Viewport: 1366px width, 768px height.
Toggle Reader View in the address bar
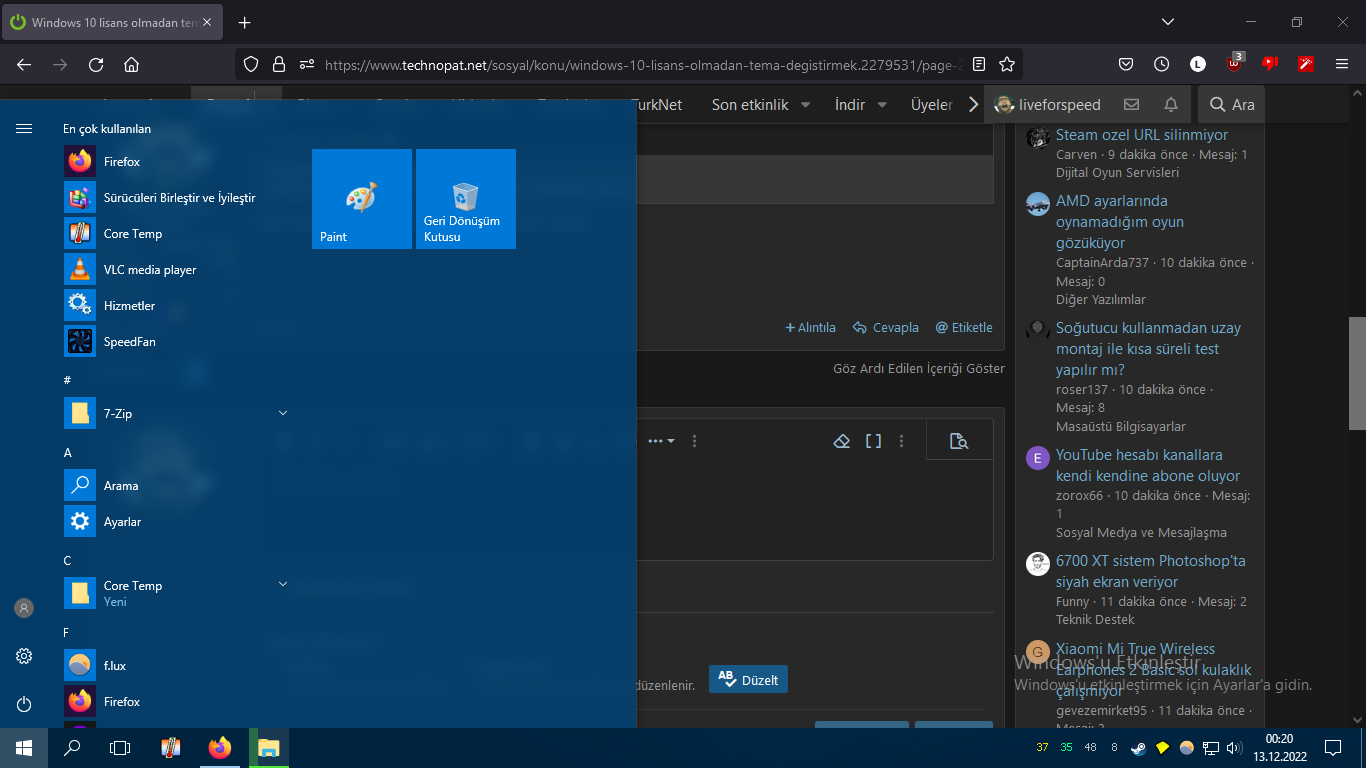pos(979,64)
